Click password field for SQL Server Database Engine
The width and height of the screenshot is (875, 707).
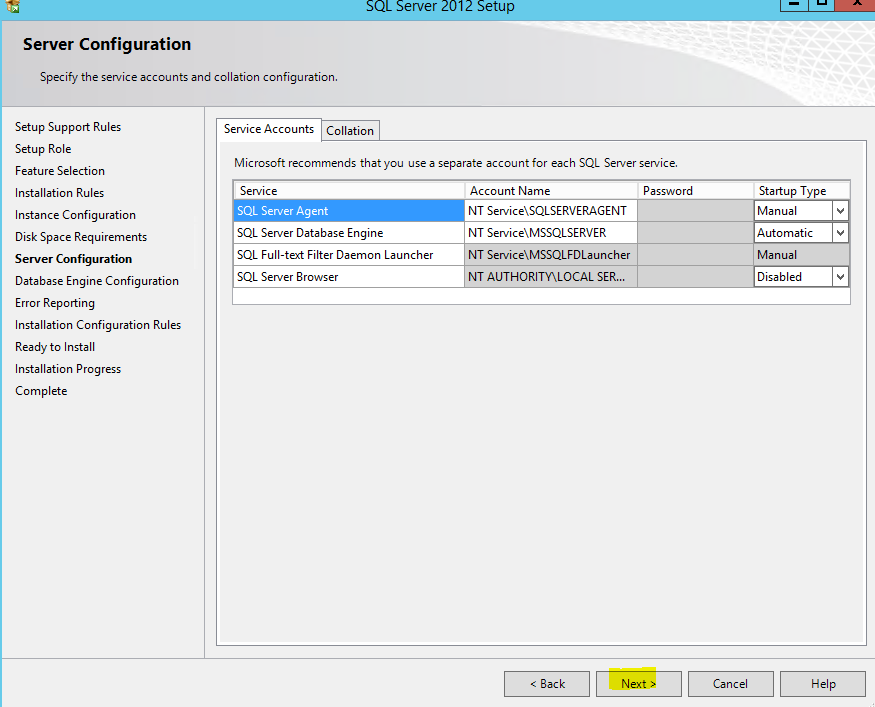[x=695, y=233]
